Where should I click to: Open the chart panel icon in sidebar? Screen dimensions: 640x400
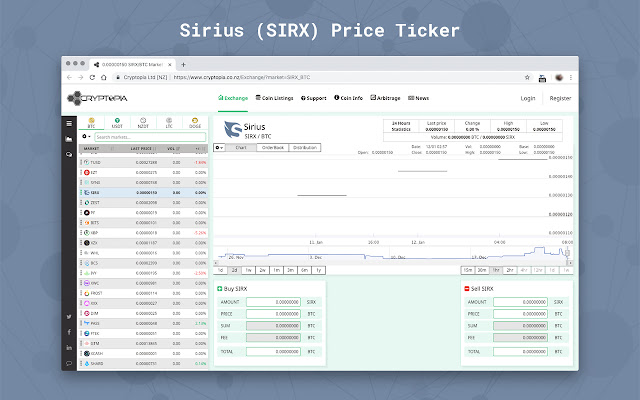point(69,139)
